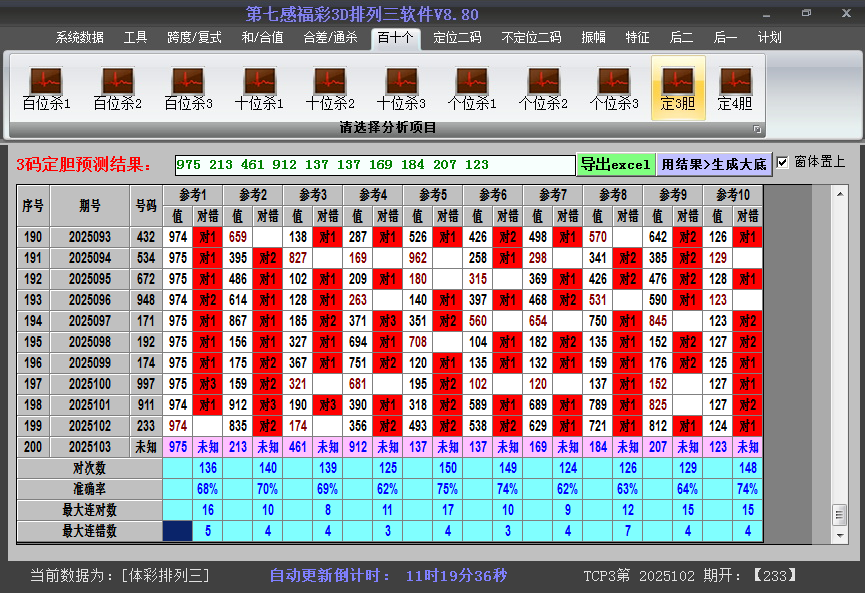This screenshot has height=593, width=865.
Task: Open the 工具 menu
Action: [135, 38]
